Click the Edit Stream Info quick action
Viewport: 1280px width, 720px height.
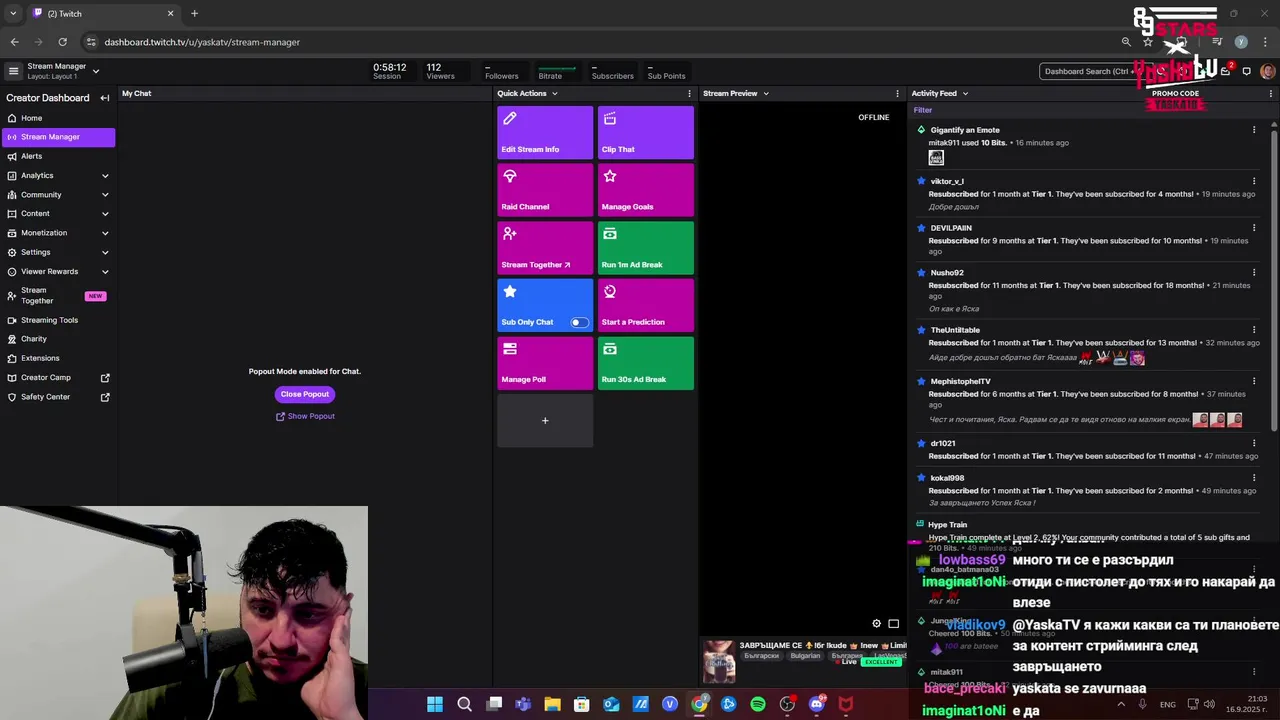(x=545, y=133)
